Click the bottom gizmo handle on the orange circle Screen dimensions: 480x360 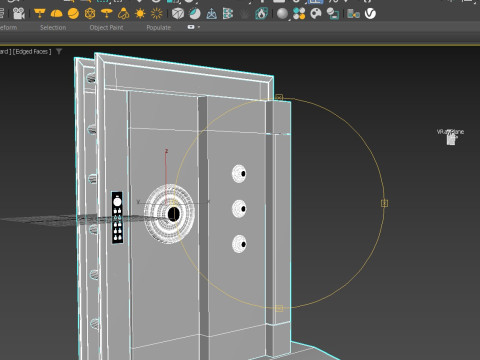[280, 308]
